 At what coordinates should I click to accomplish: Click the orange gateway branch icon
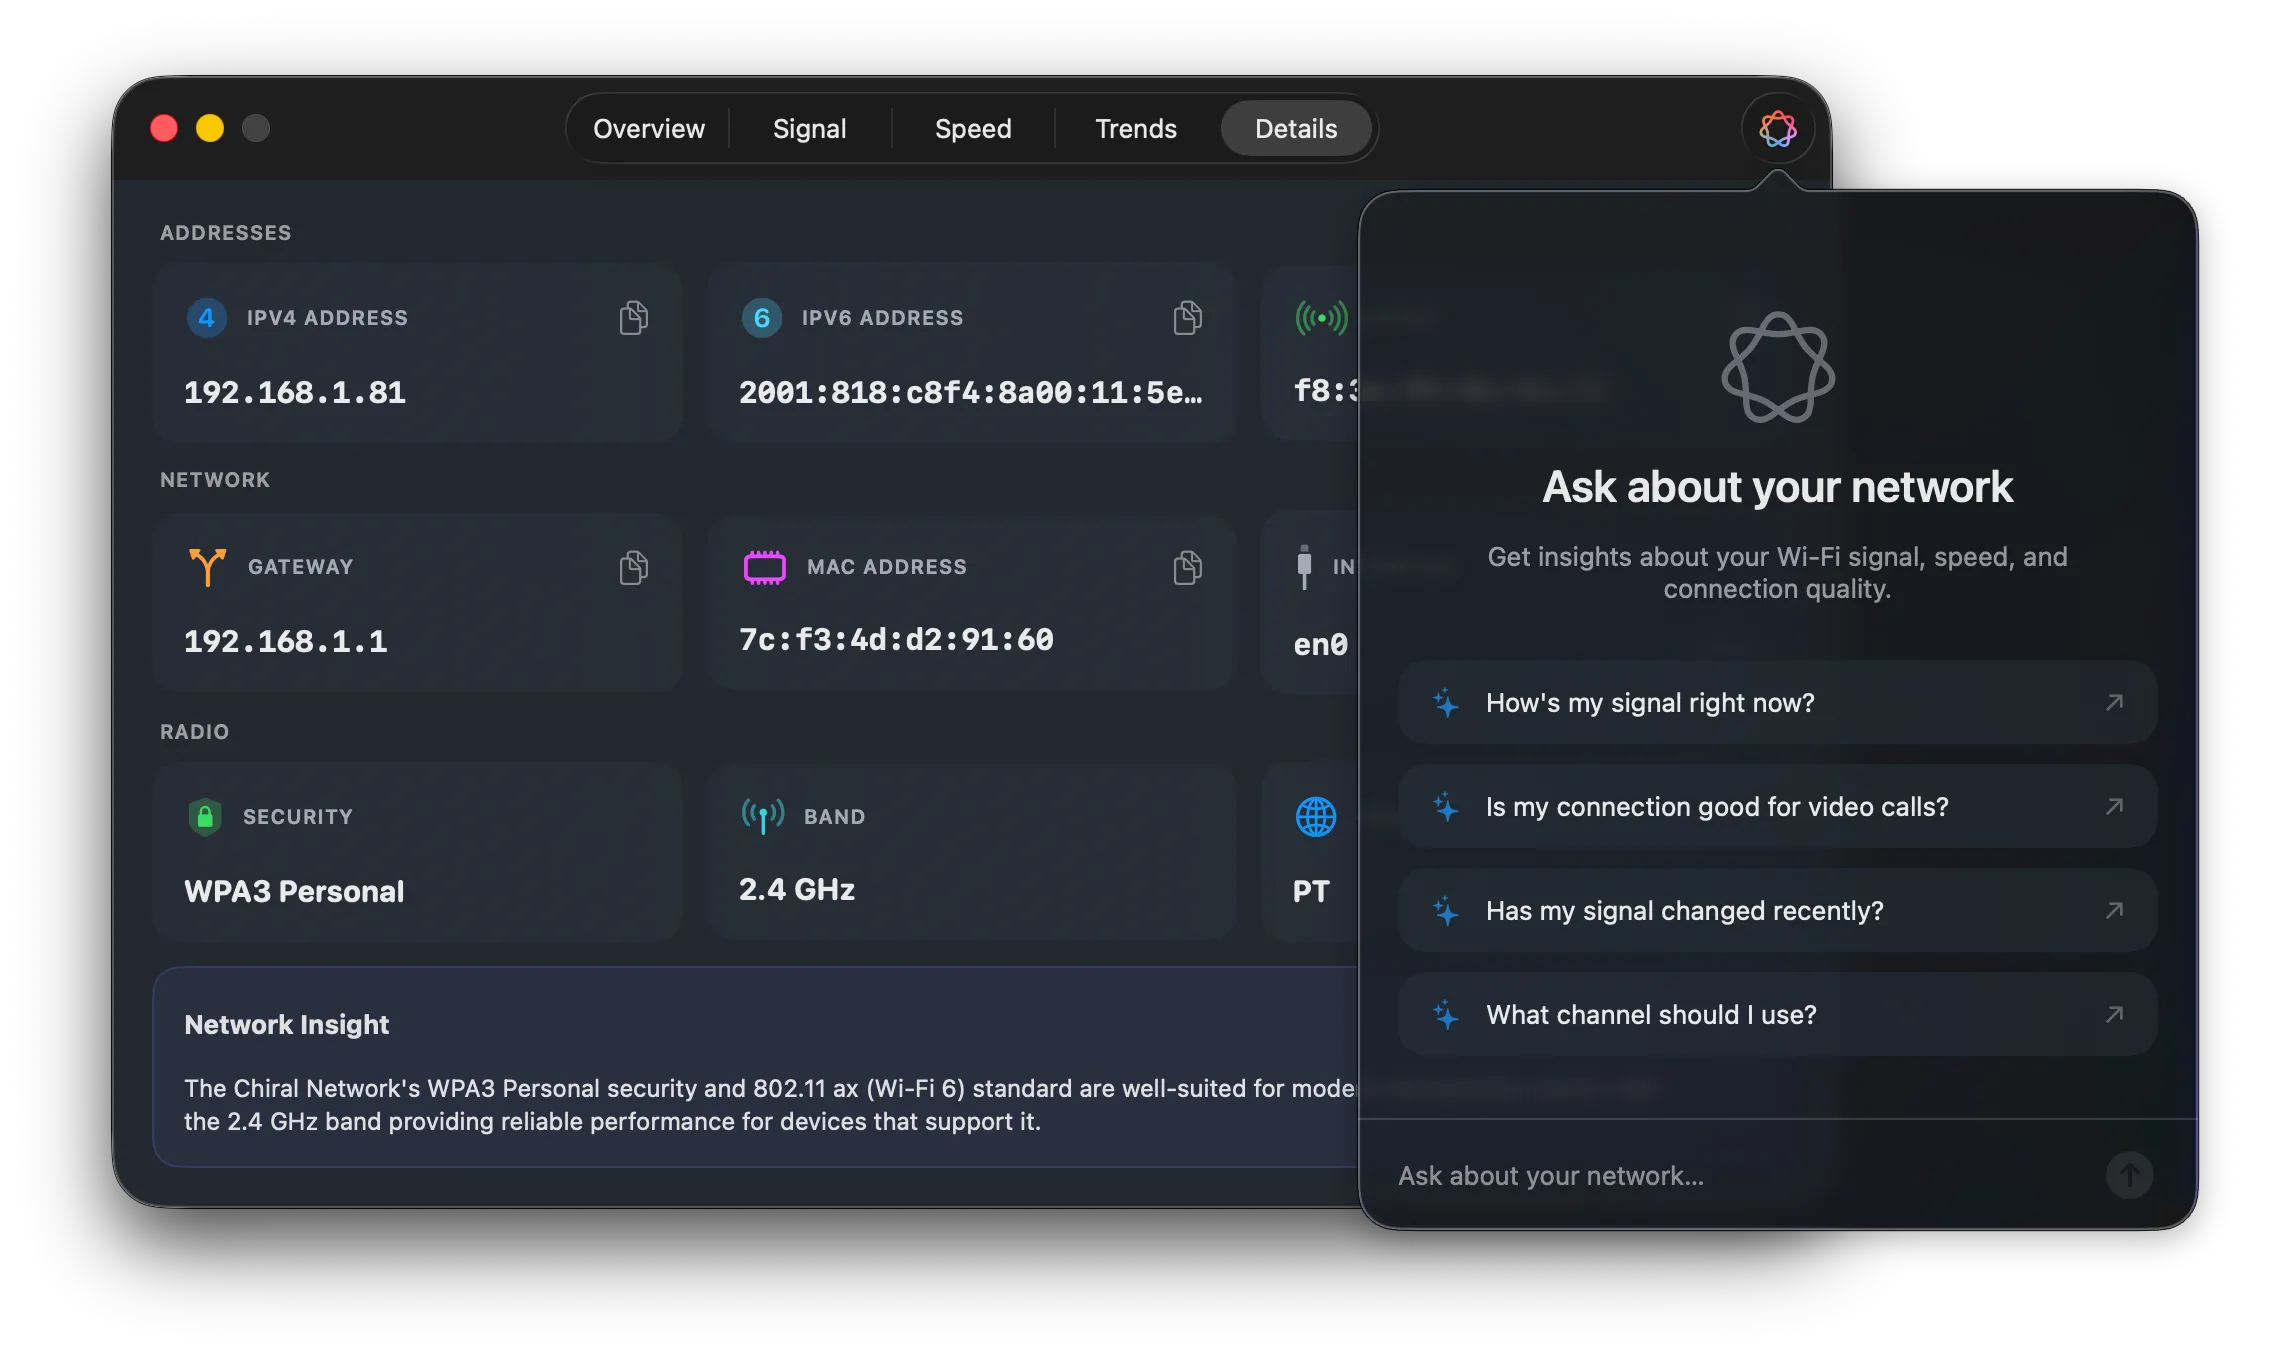click(206, 566)
